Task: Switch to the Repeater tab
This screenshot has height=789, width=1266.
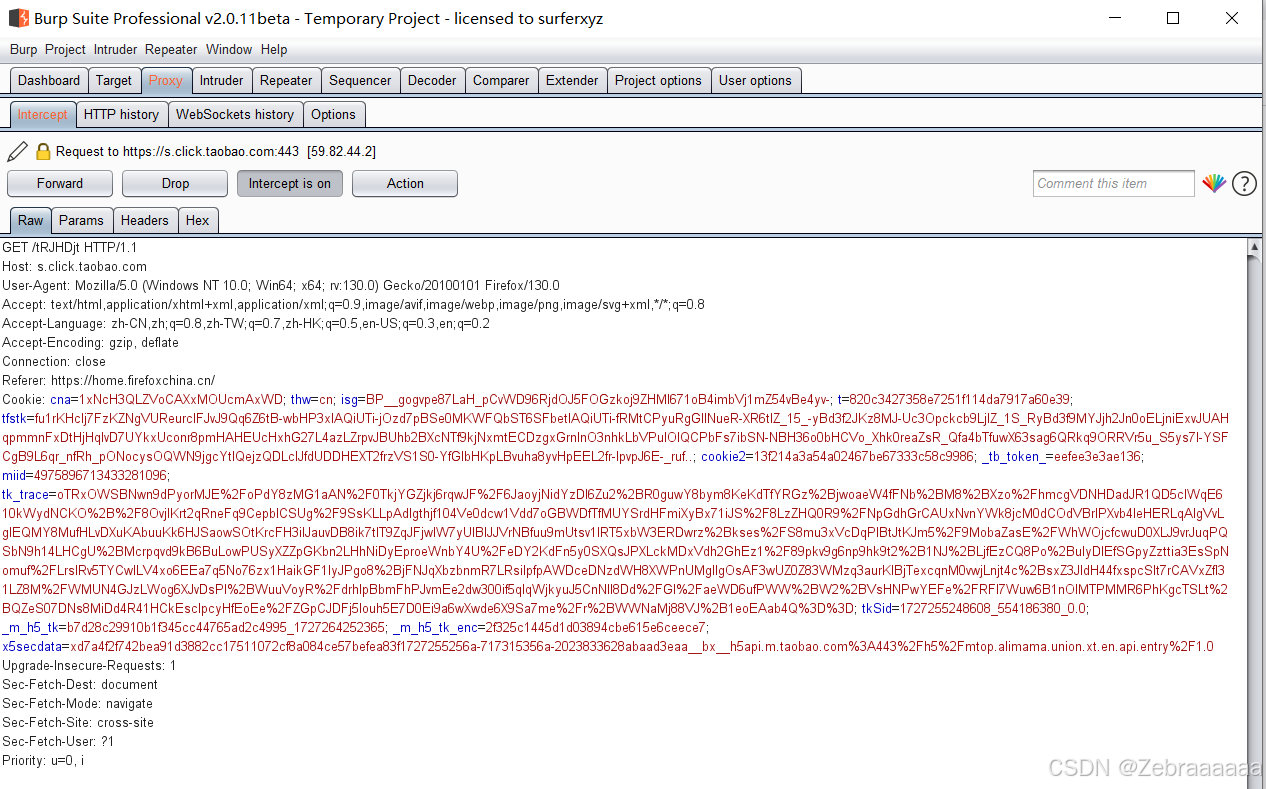Action: point(286,80)
